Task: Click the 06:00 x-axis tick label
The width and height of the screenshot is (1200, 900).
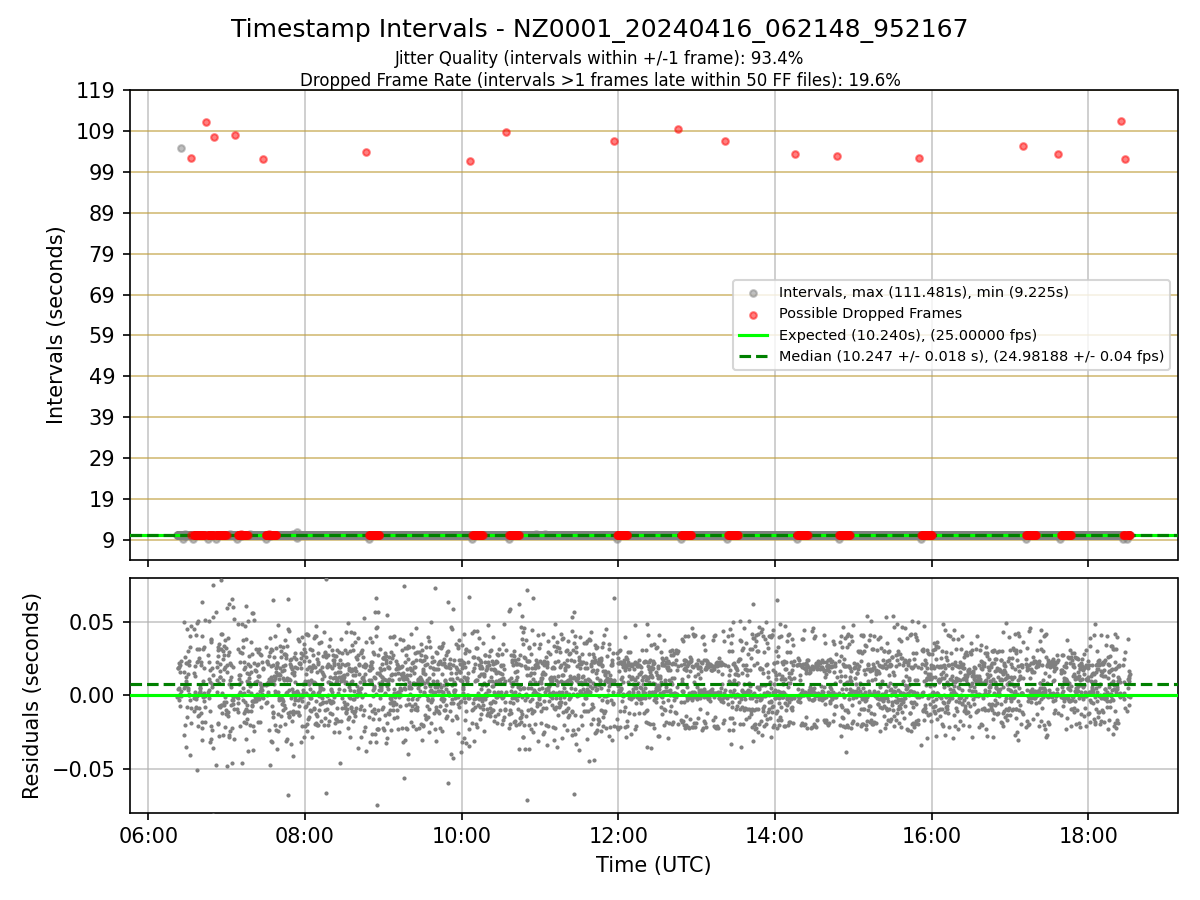Action: (148, 834)
